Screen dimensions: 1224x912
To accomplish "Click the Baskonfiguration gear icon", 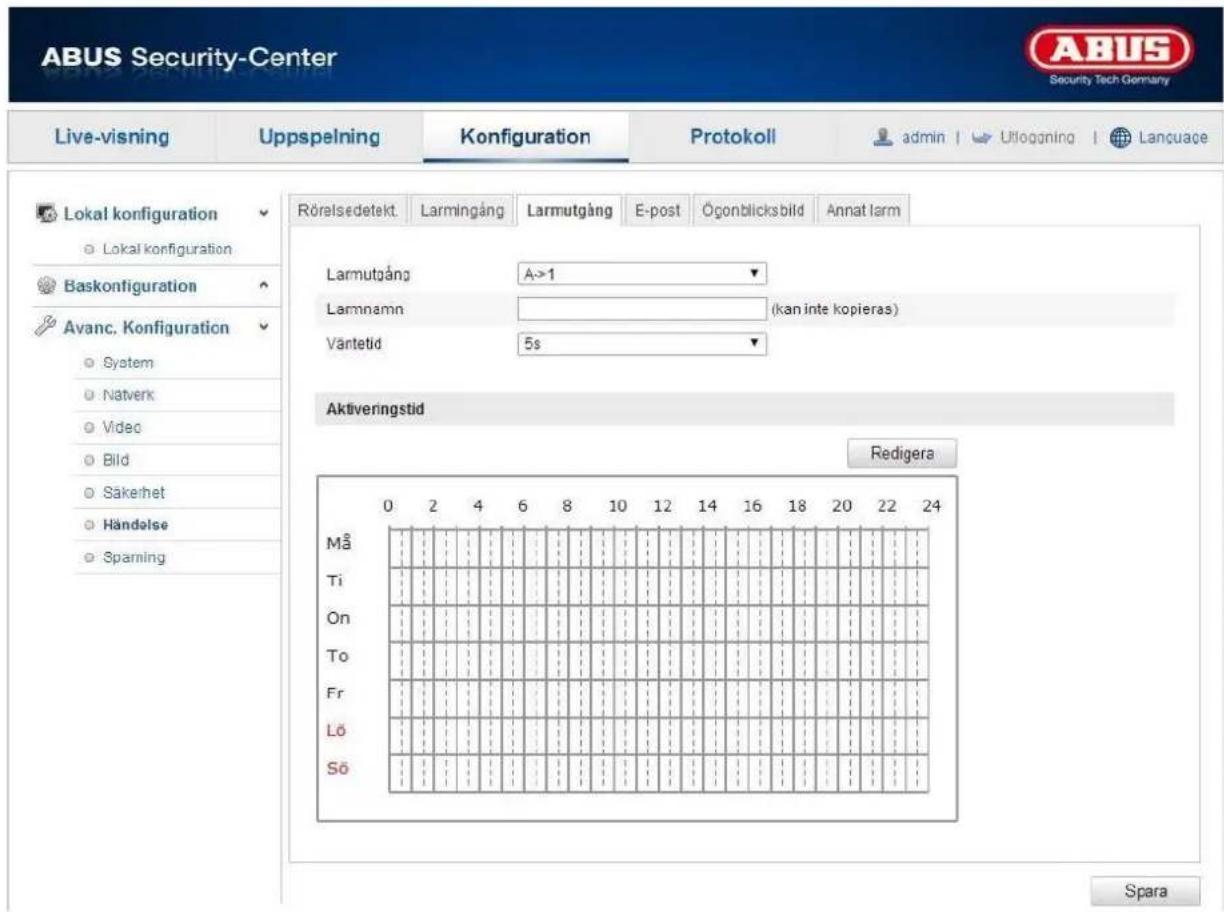I will point(48,286).
